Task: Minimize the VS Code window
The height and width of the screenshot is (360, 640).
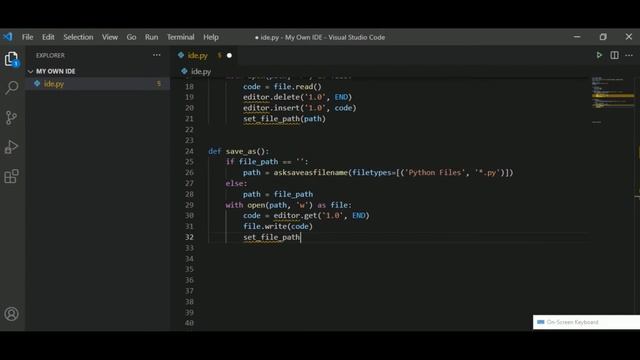Action: point(577,37)
